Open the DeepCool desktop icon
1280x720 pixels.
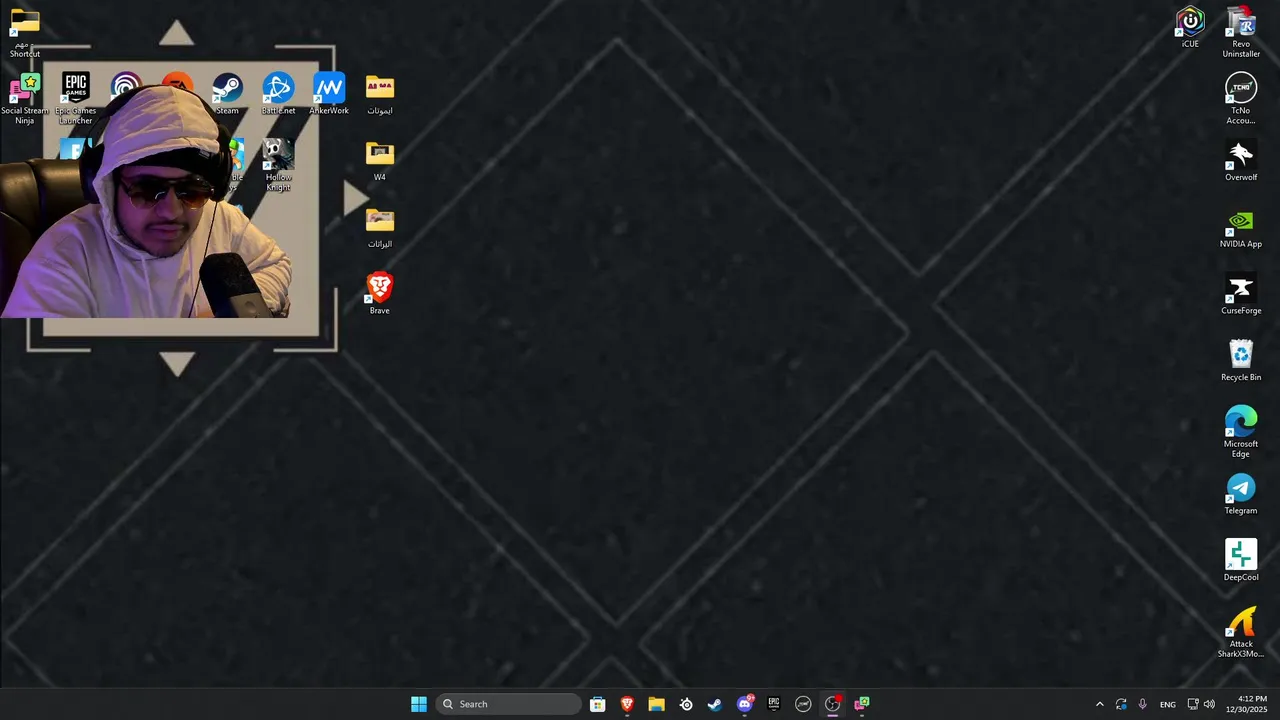[1241, 560]
